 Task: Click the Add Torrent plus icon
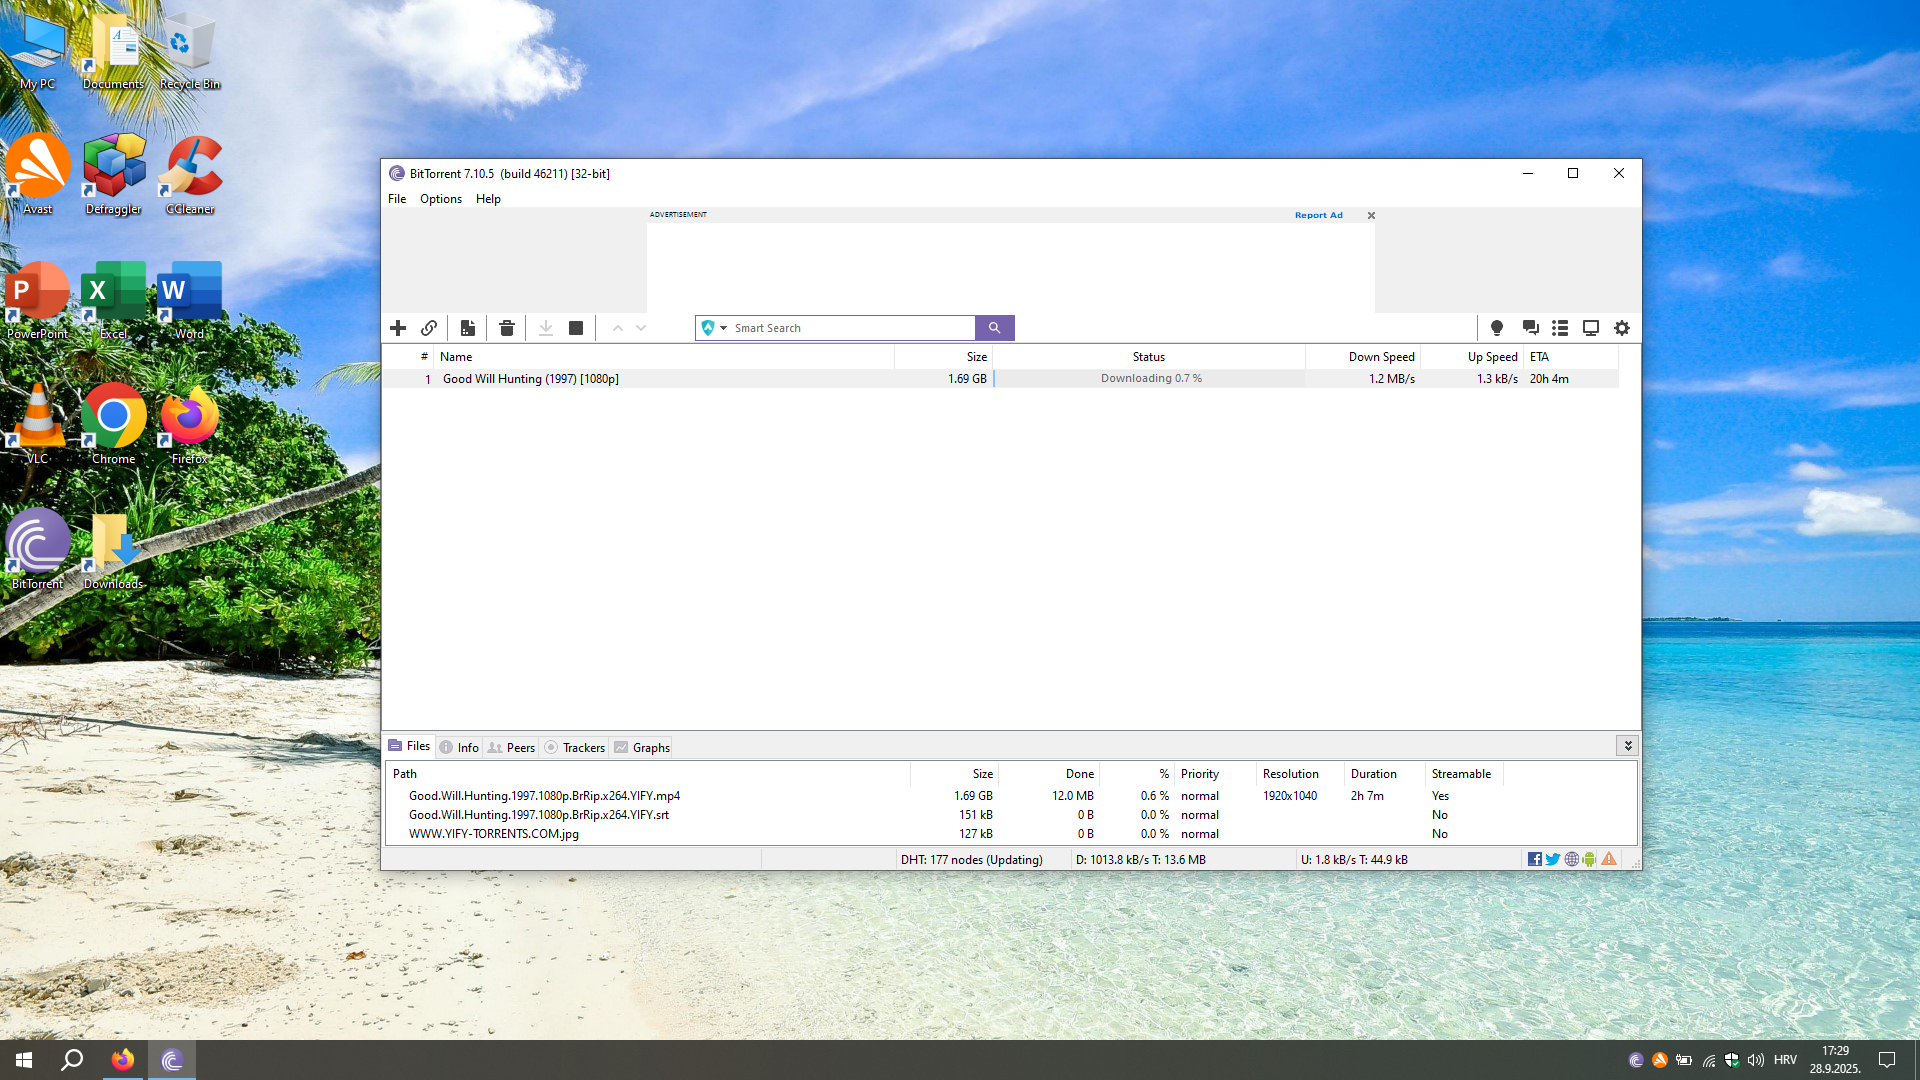398,328
